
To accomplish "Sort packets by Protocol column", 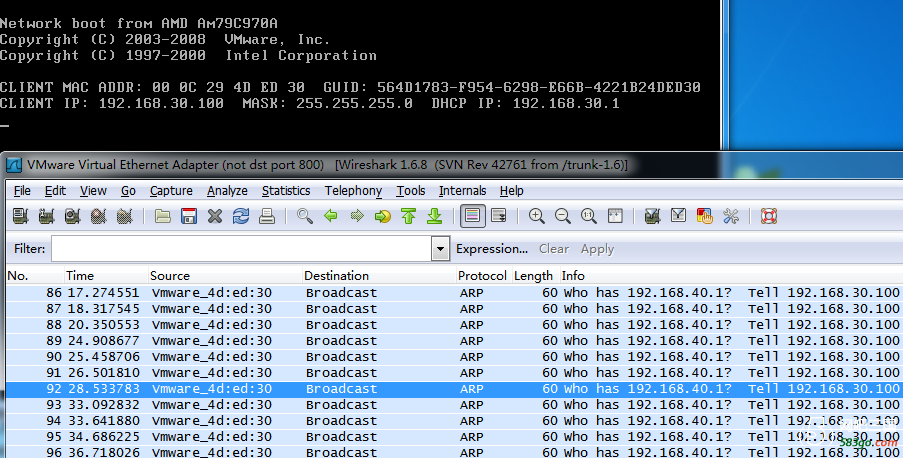I will click(x=484, y=275).
